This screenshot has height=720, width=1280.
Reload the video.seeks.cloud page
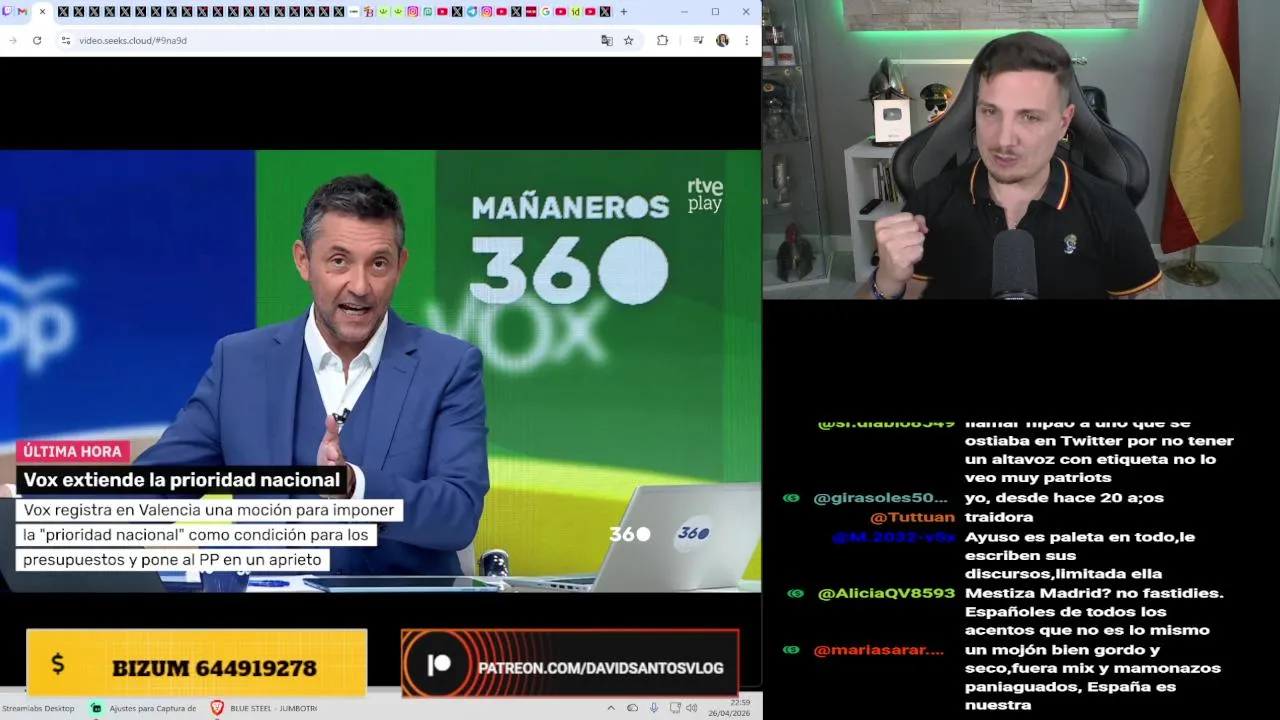pos(37,40)
